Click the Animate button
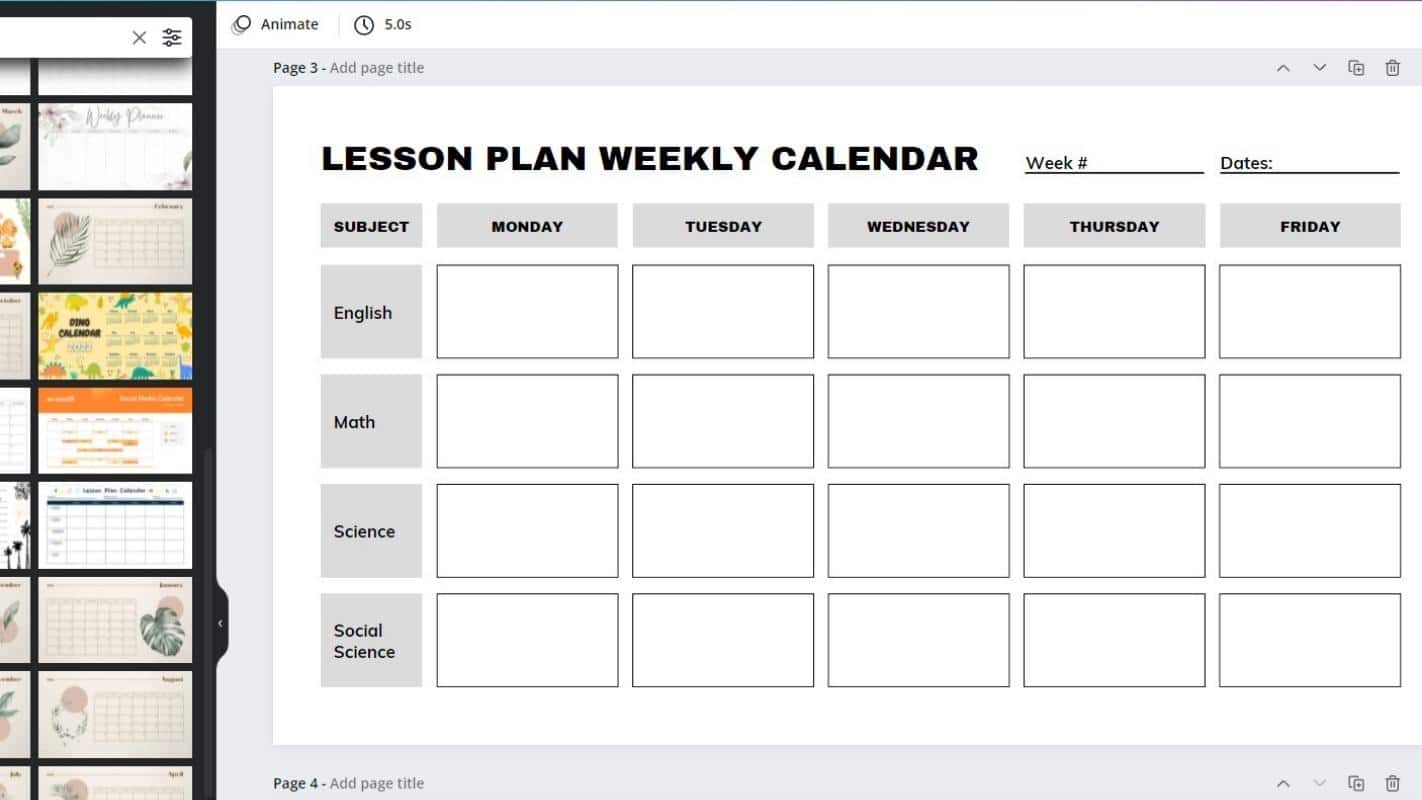 275,24
